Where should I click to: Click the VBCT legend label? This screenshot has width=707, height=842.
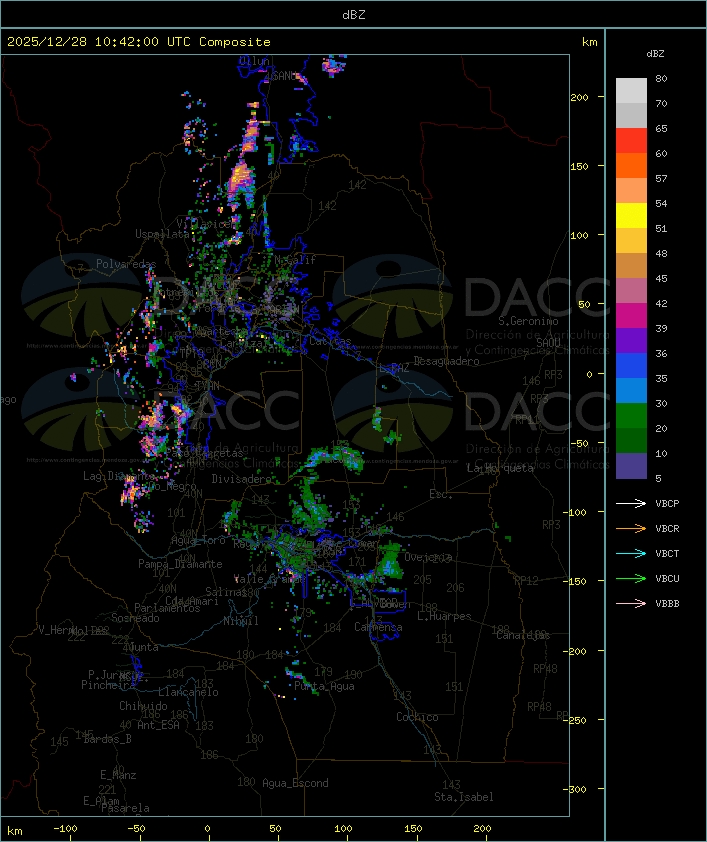point(667,554)
